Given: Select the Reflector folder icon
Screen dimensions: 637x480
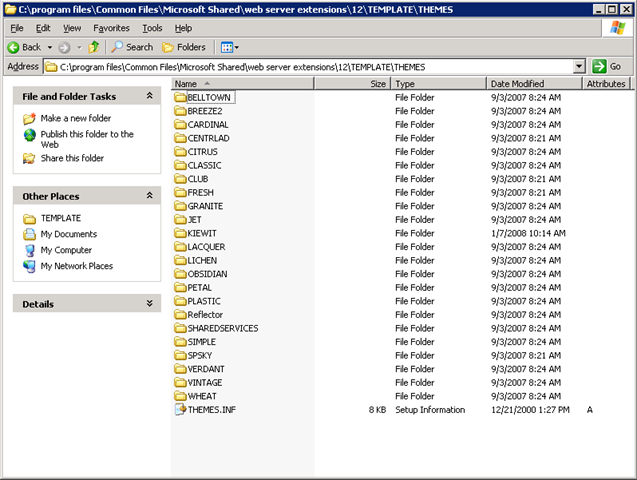Looking at the screenshot, I should (180, 315).
